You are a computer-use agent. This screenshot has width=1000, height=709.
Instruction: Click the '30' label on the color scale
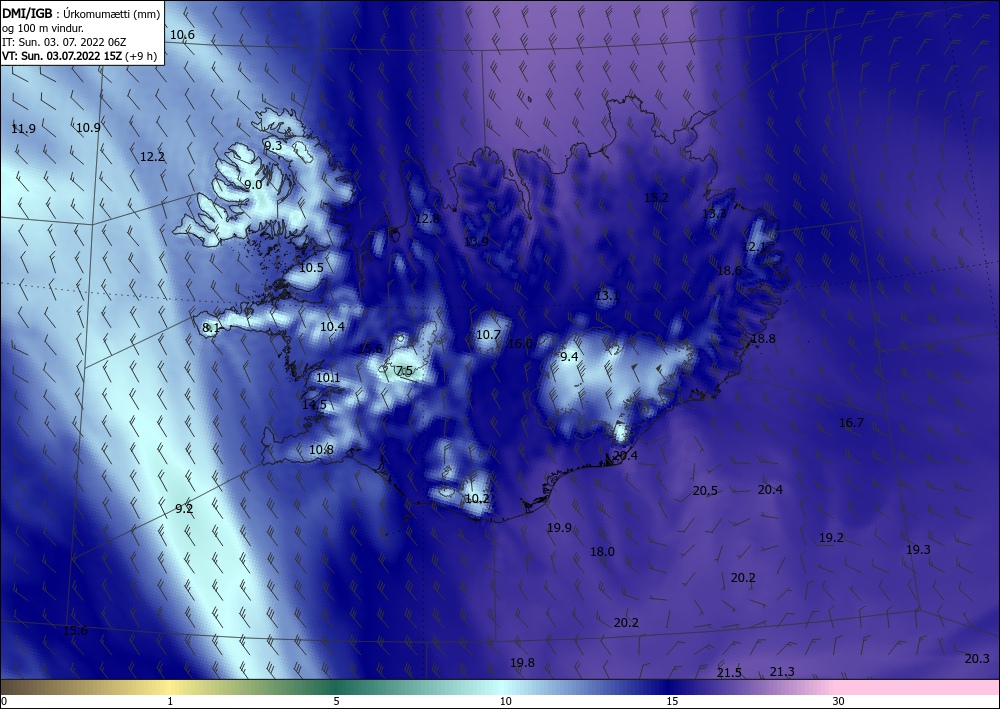(x=839, y=701)
